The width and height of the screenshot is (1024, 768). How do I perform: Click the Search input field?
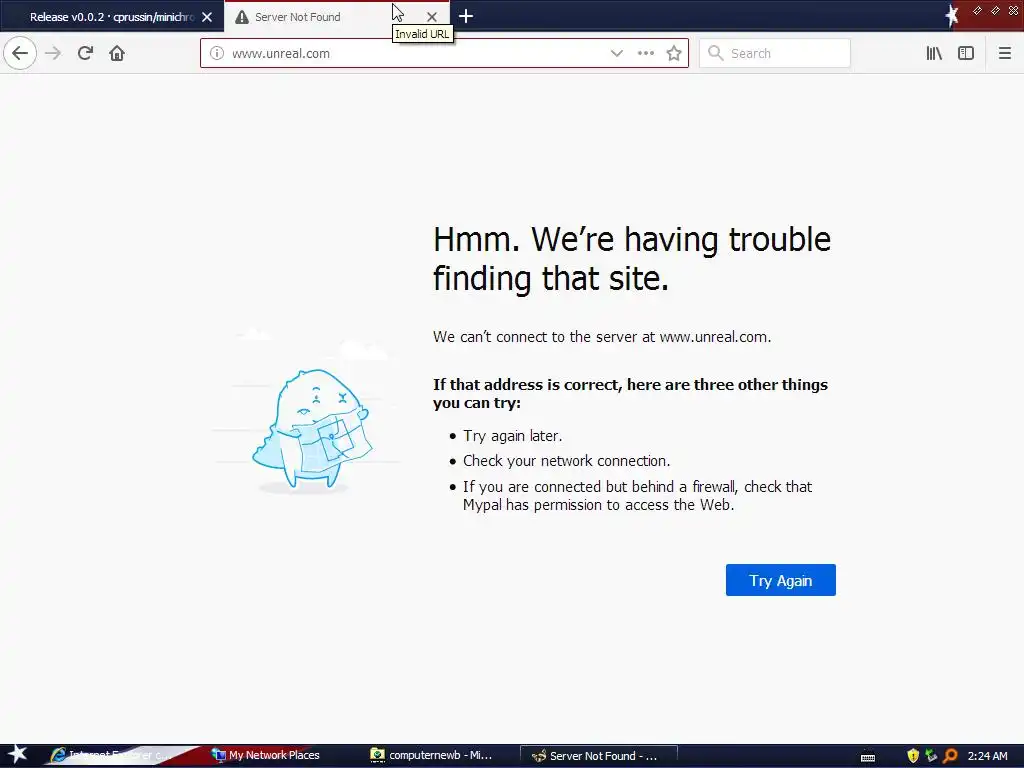(775, 54)
